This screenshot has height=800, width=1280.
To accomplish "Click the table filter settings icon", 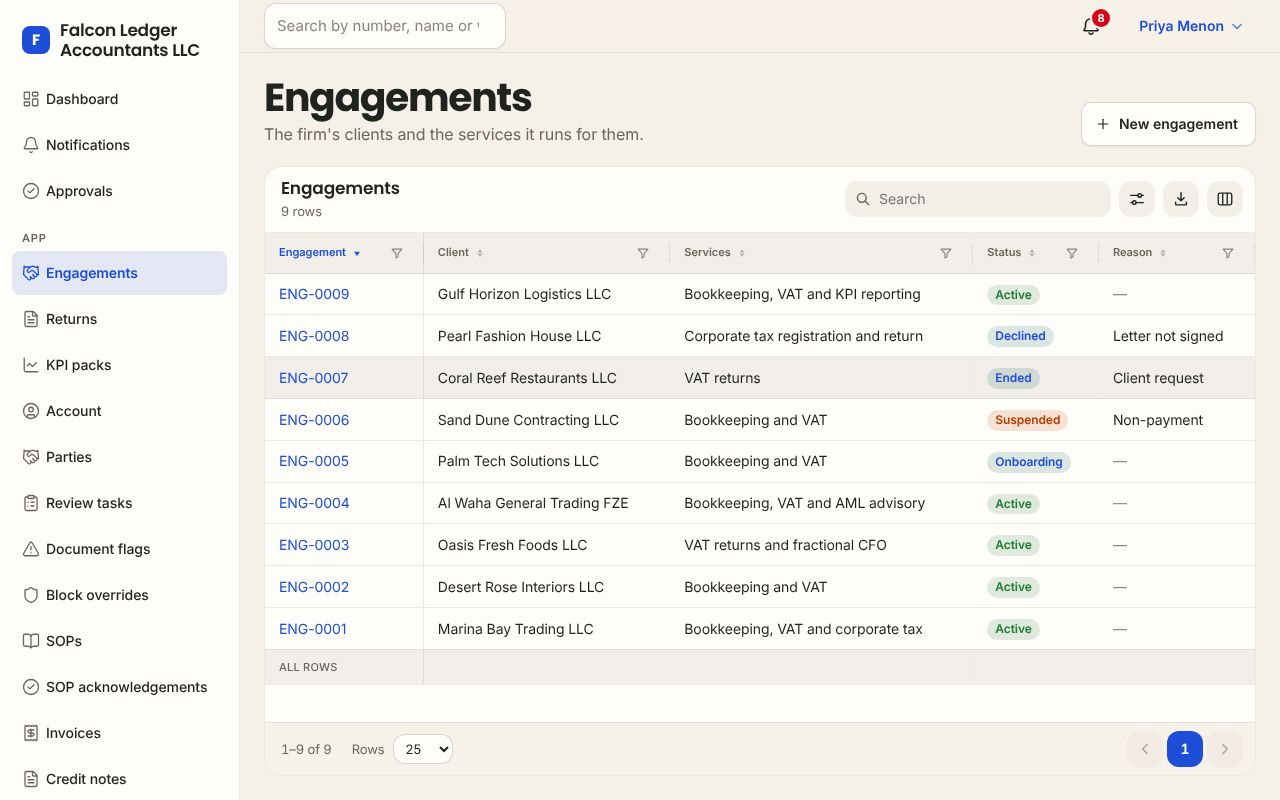I will (1137, 199).
